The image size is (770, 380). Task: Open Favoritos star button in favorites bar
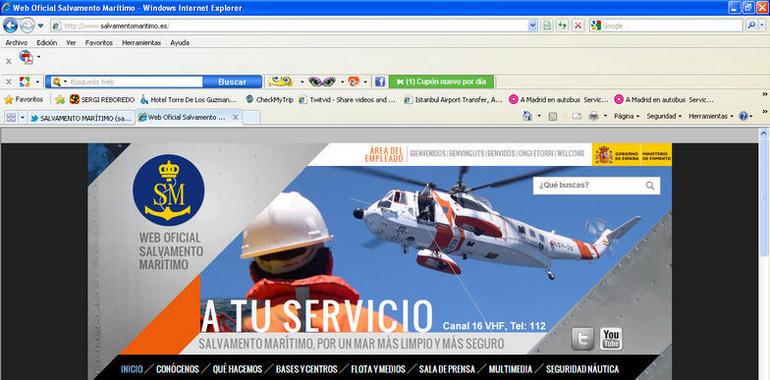[24, 100]
